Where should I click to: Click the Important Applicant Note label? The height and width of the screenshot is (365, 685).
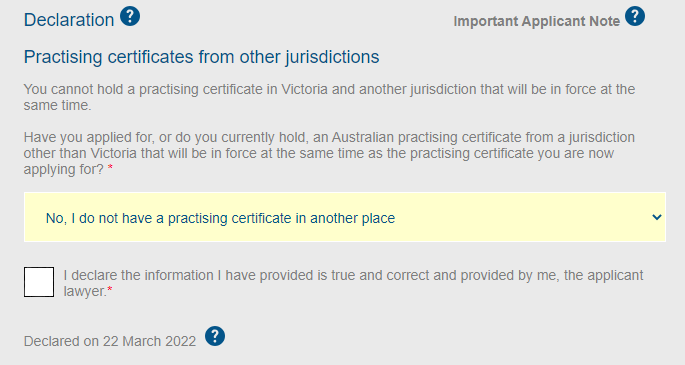click(536, 21)
